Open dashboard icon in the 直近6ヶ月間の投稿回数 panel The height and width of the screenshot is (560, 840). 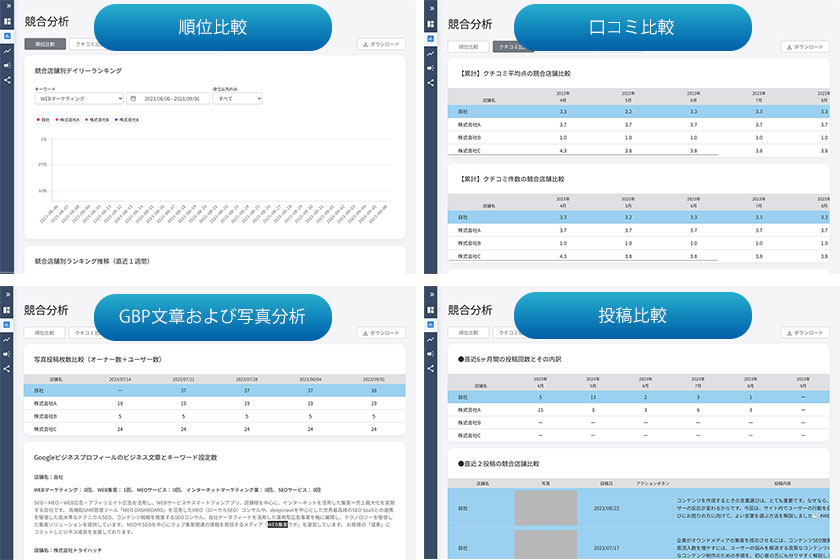tap(431, 310)
